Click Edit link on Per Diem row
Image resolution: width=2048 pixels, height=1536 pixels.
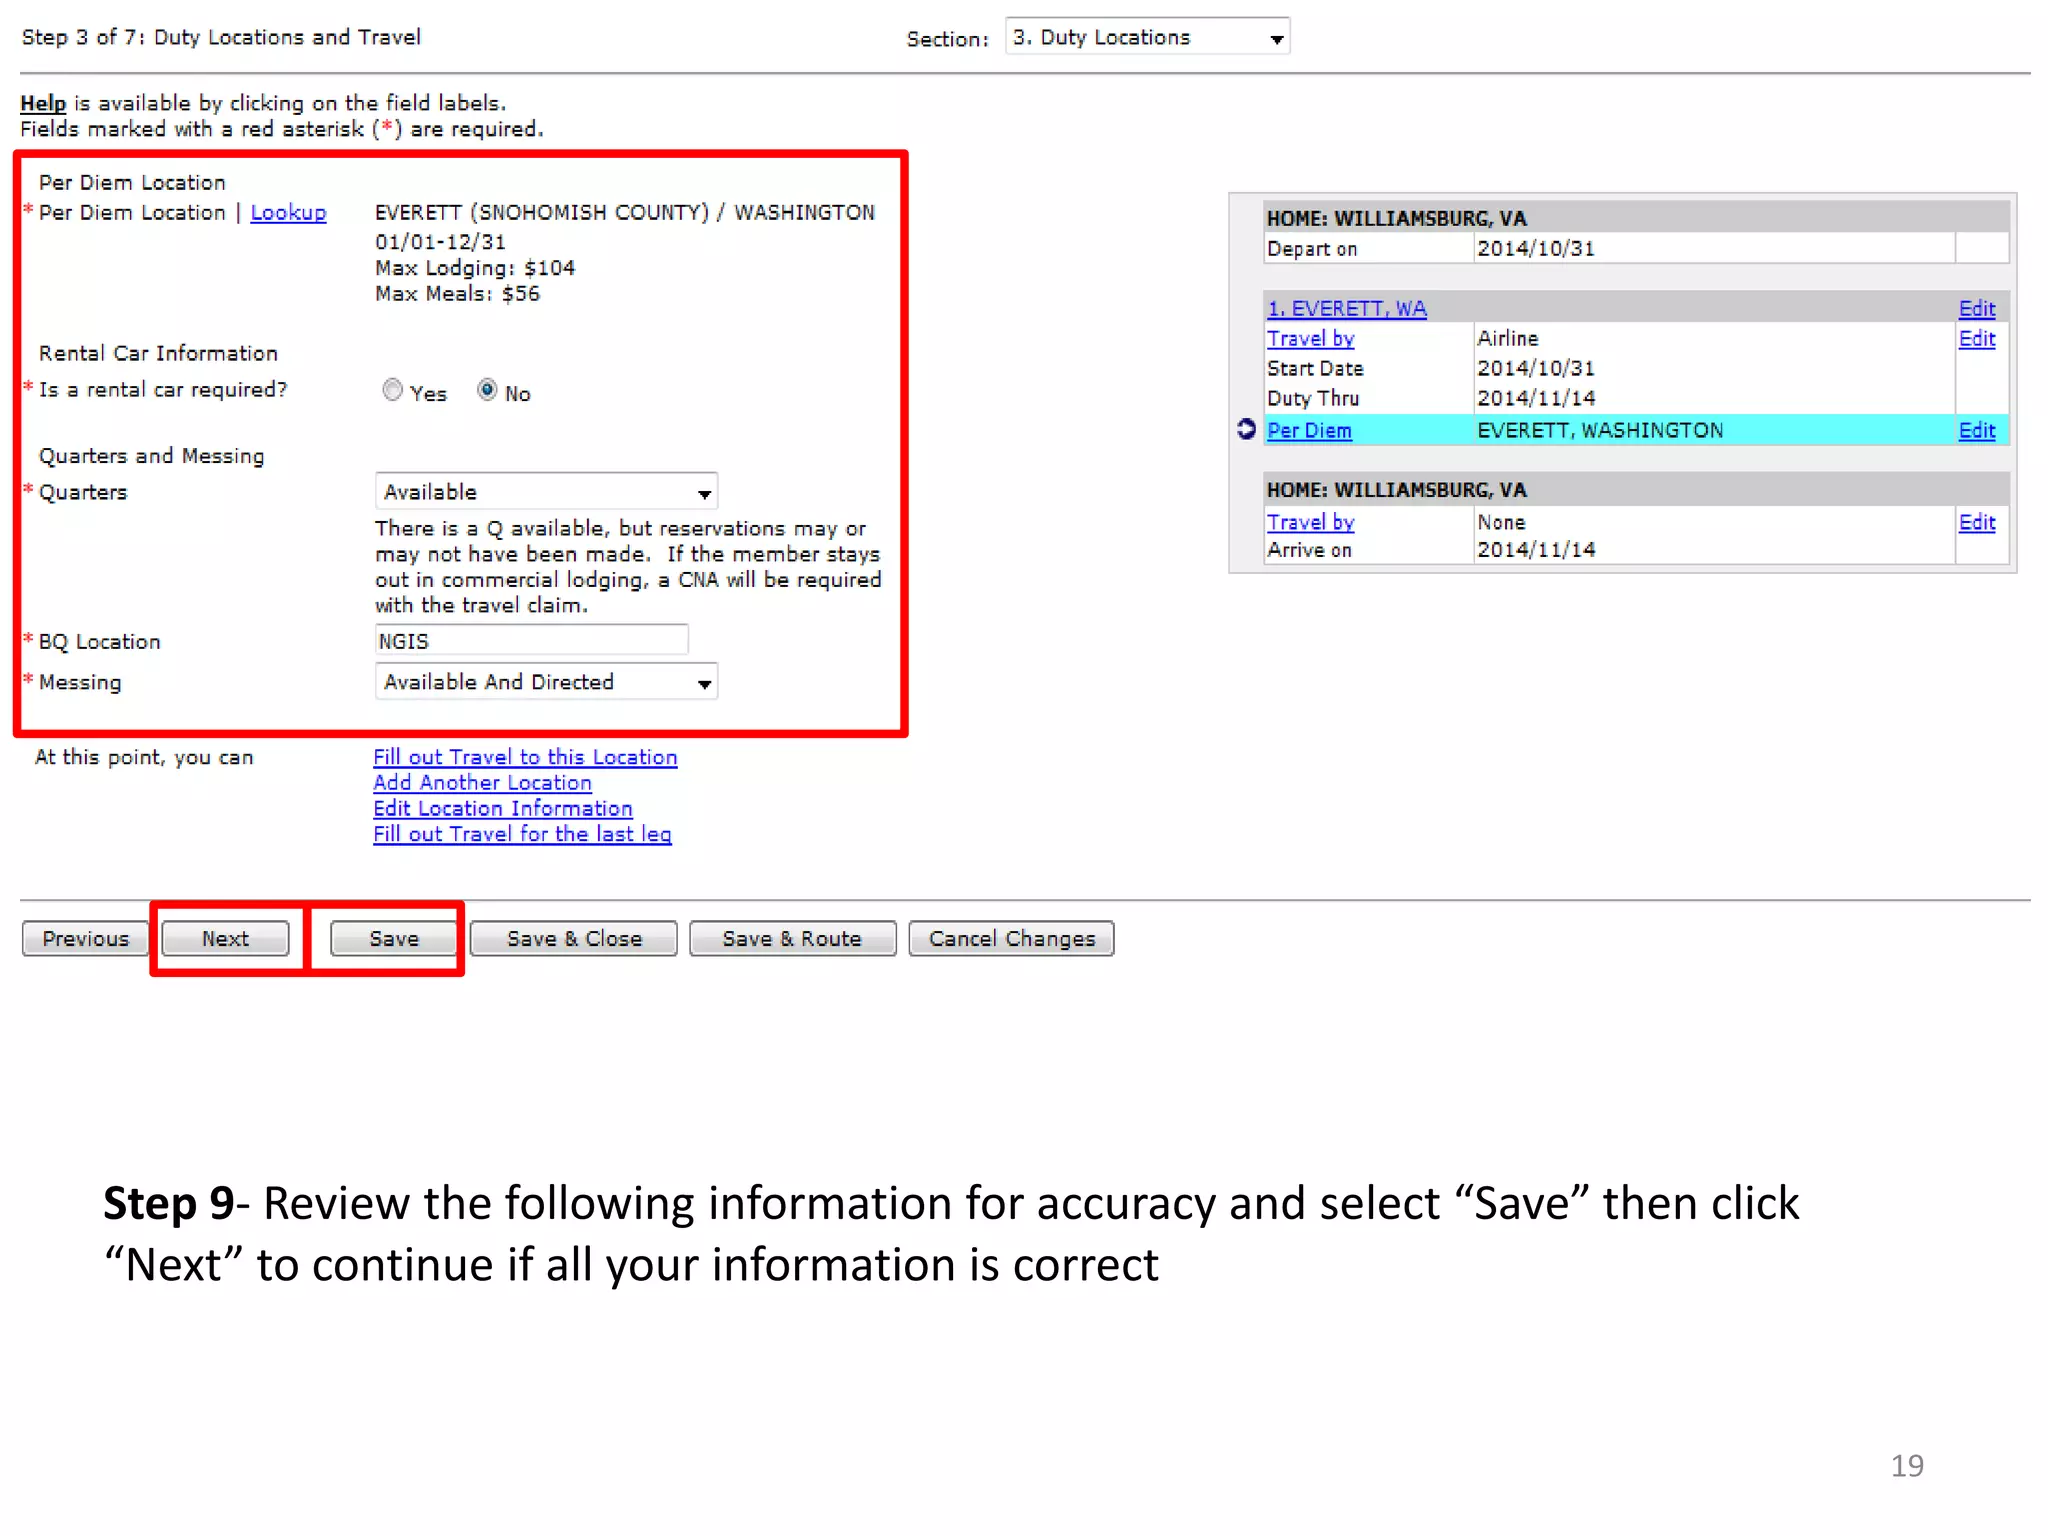coord(1976,431)
